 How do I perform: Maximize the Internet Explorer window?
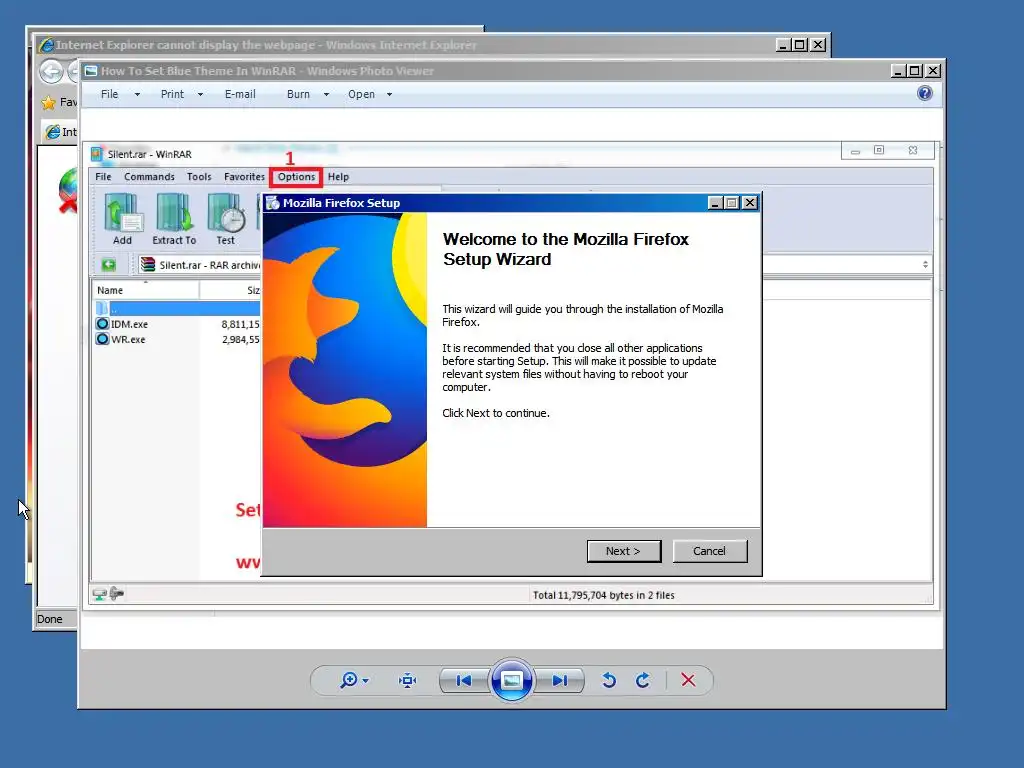tap(799, 45)
